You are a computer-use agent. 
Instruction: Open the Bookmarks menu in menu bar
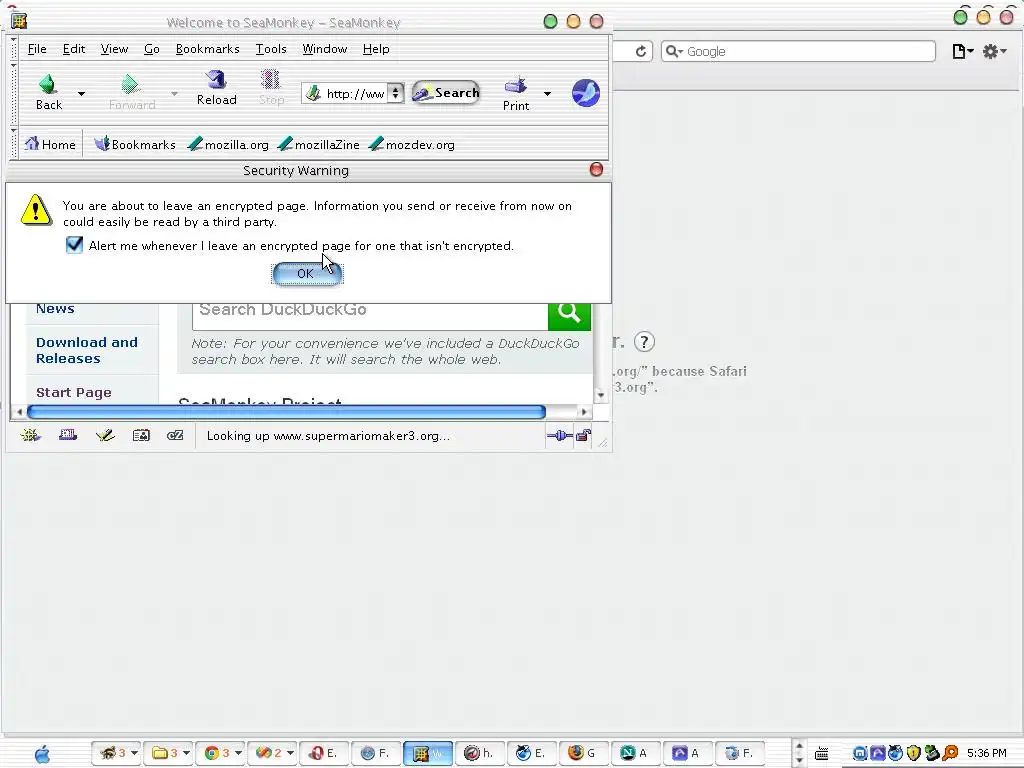tap(208, 49)
